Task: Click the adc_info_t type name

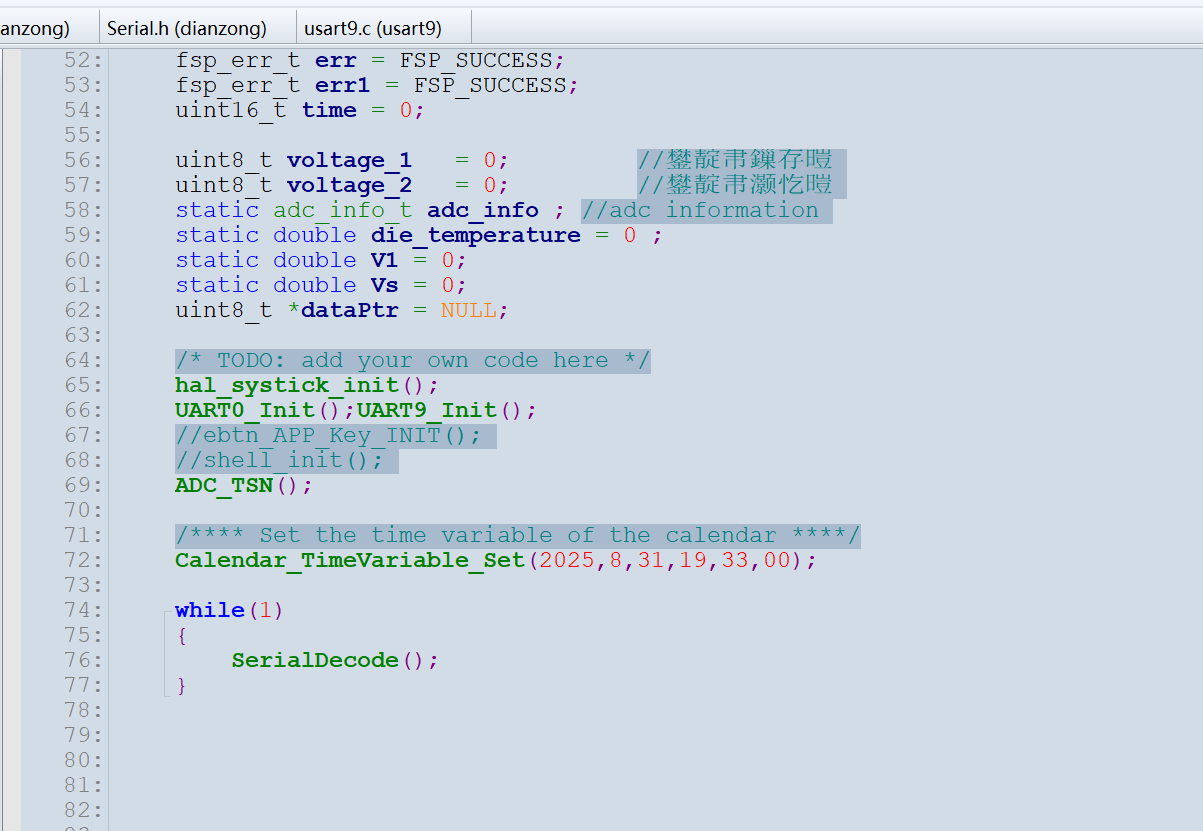Action: [342, 210]
